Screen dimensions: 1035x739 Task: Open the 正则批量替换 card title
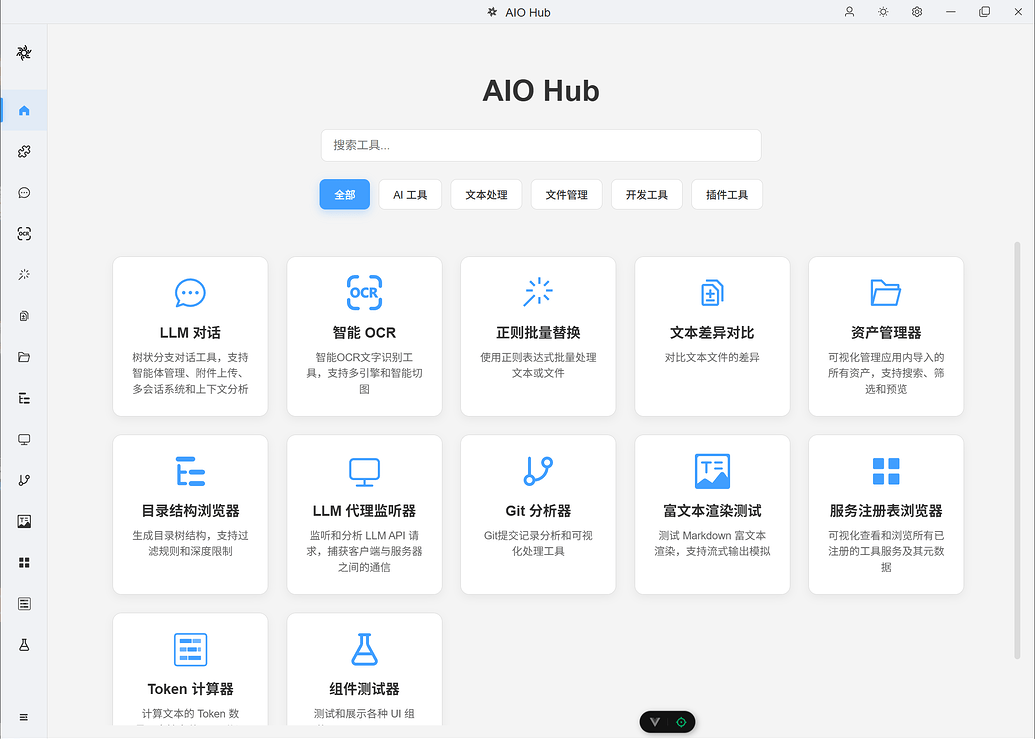click(538, 333)
